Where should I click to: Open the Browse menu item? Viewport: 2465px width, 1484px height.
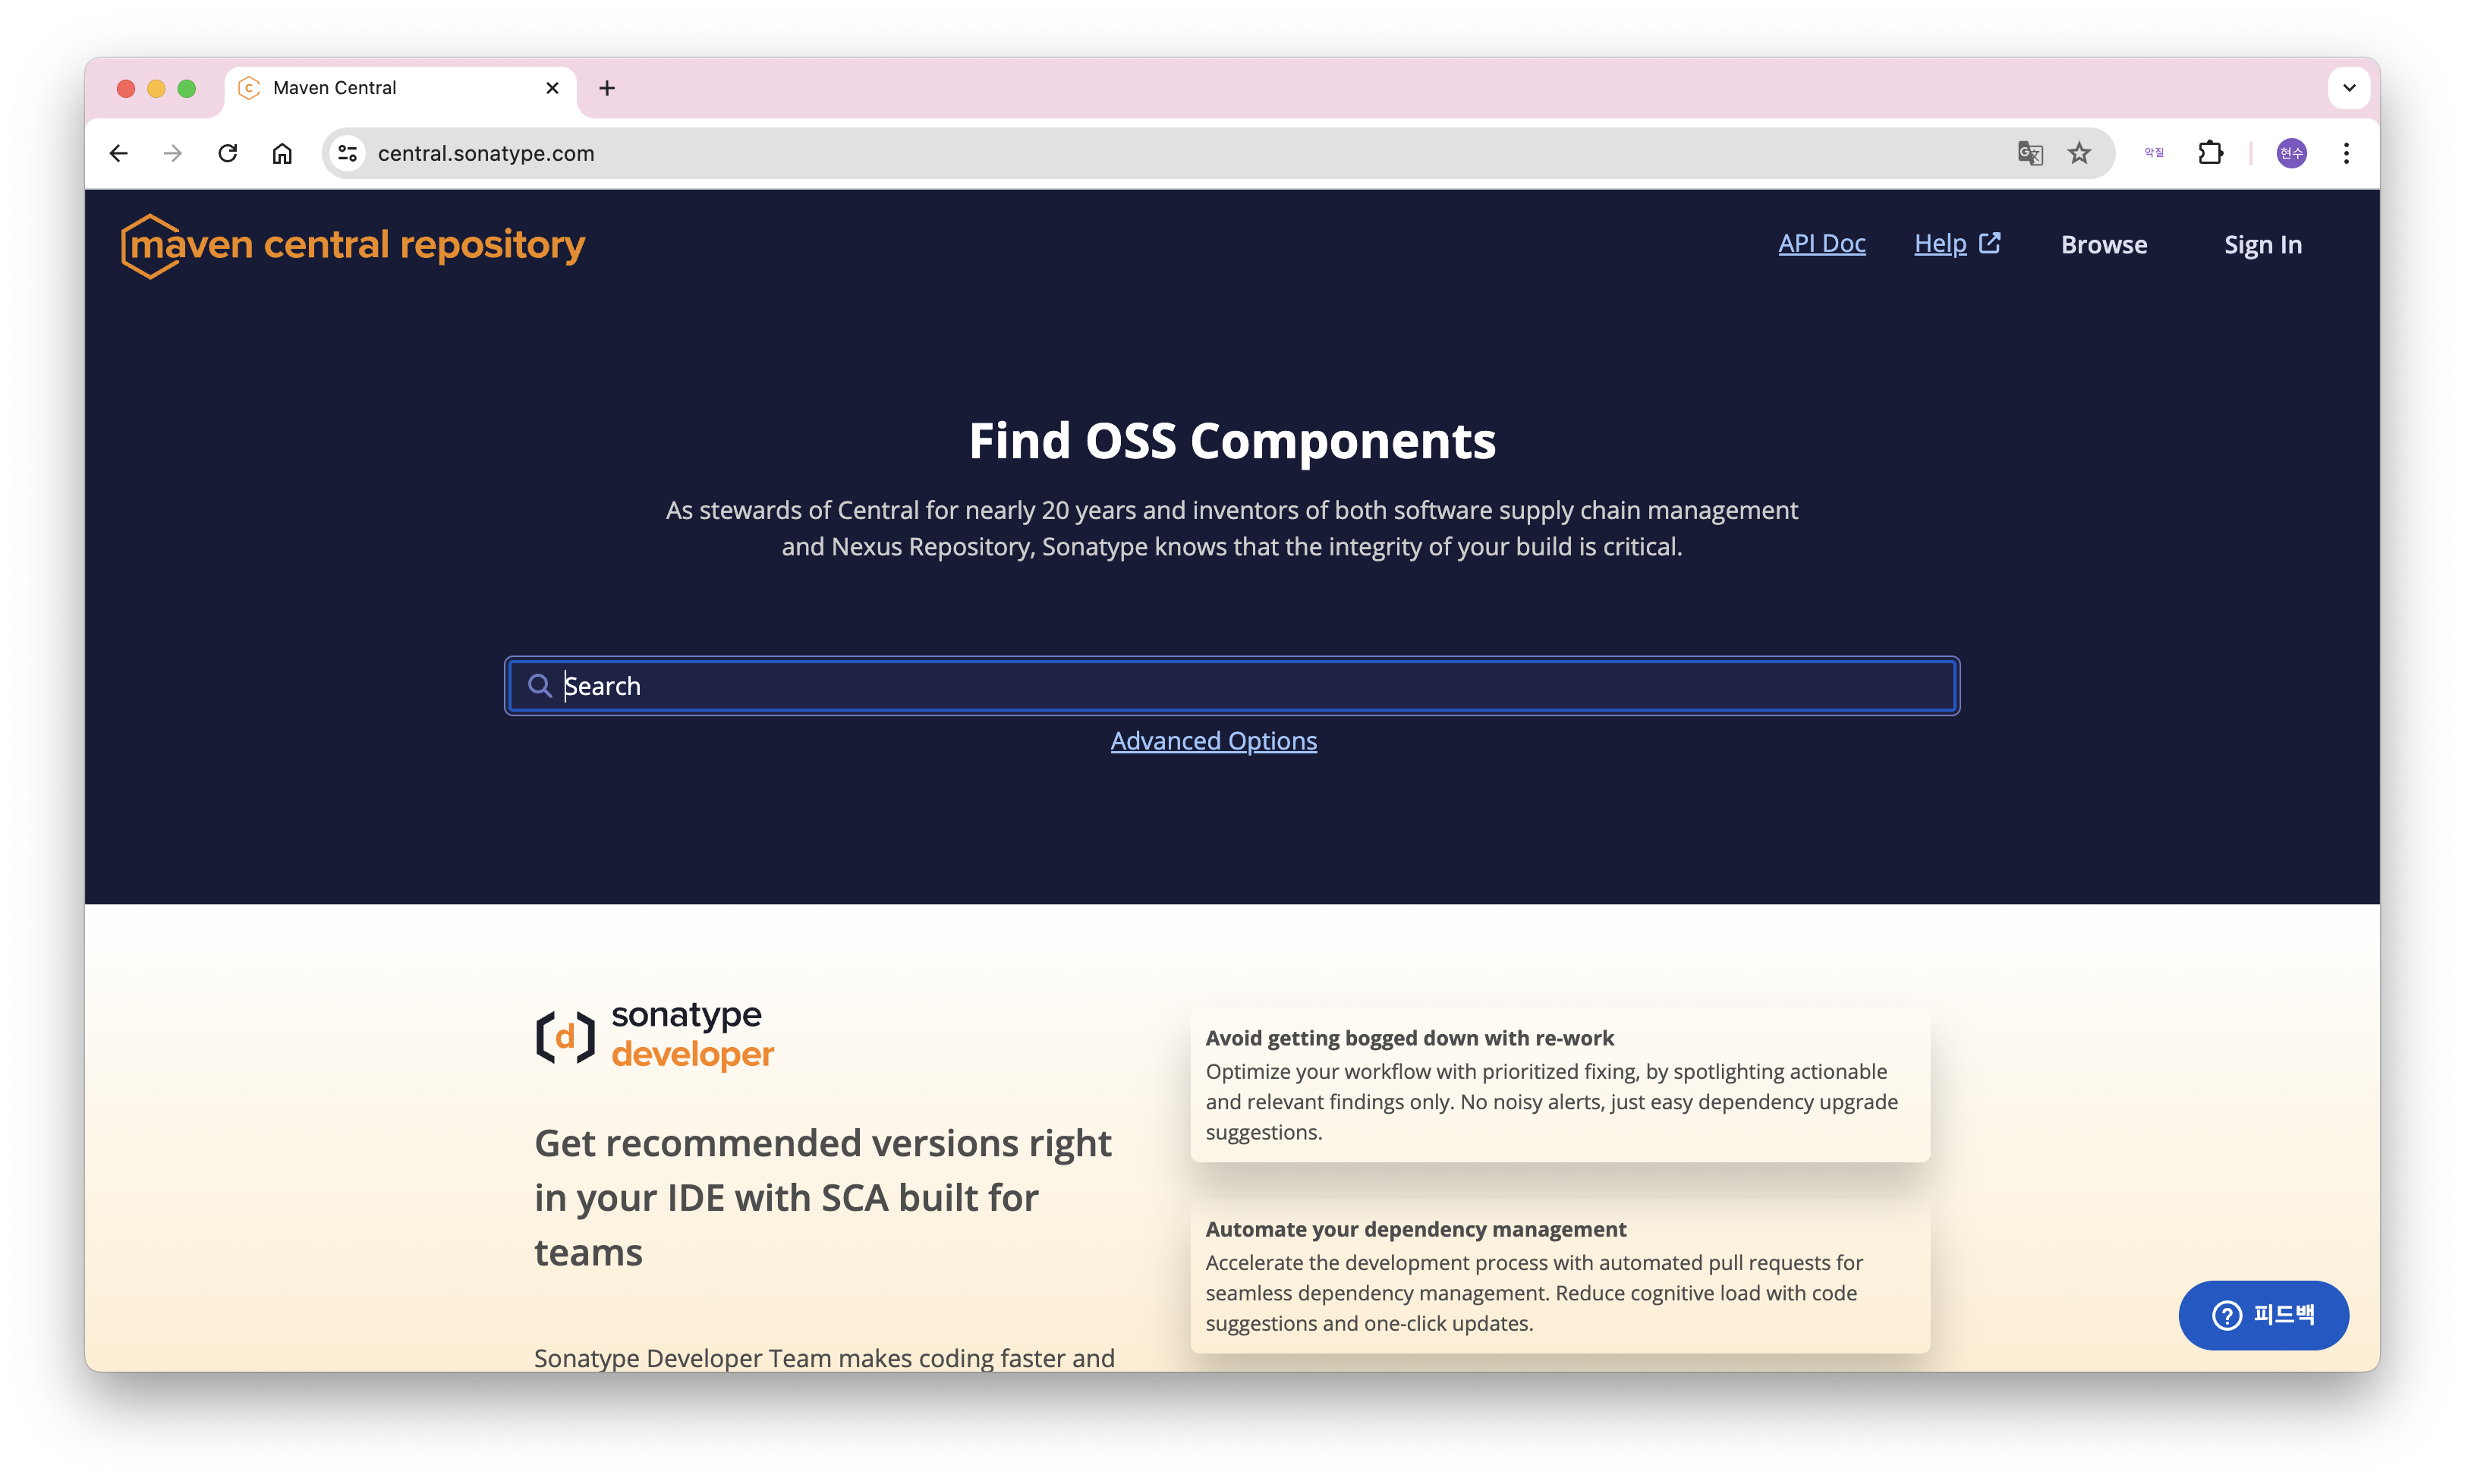2103,245
